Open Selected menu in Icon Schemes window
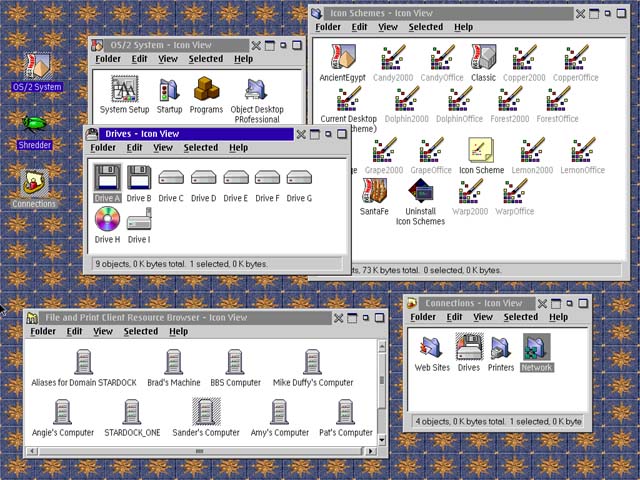 pos(426,27)
